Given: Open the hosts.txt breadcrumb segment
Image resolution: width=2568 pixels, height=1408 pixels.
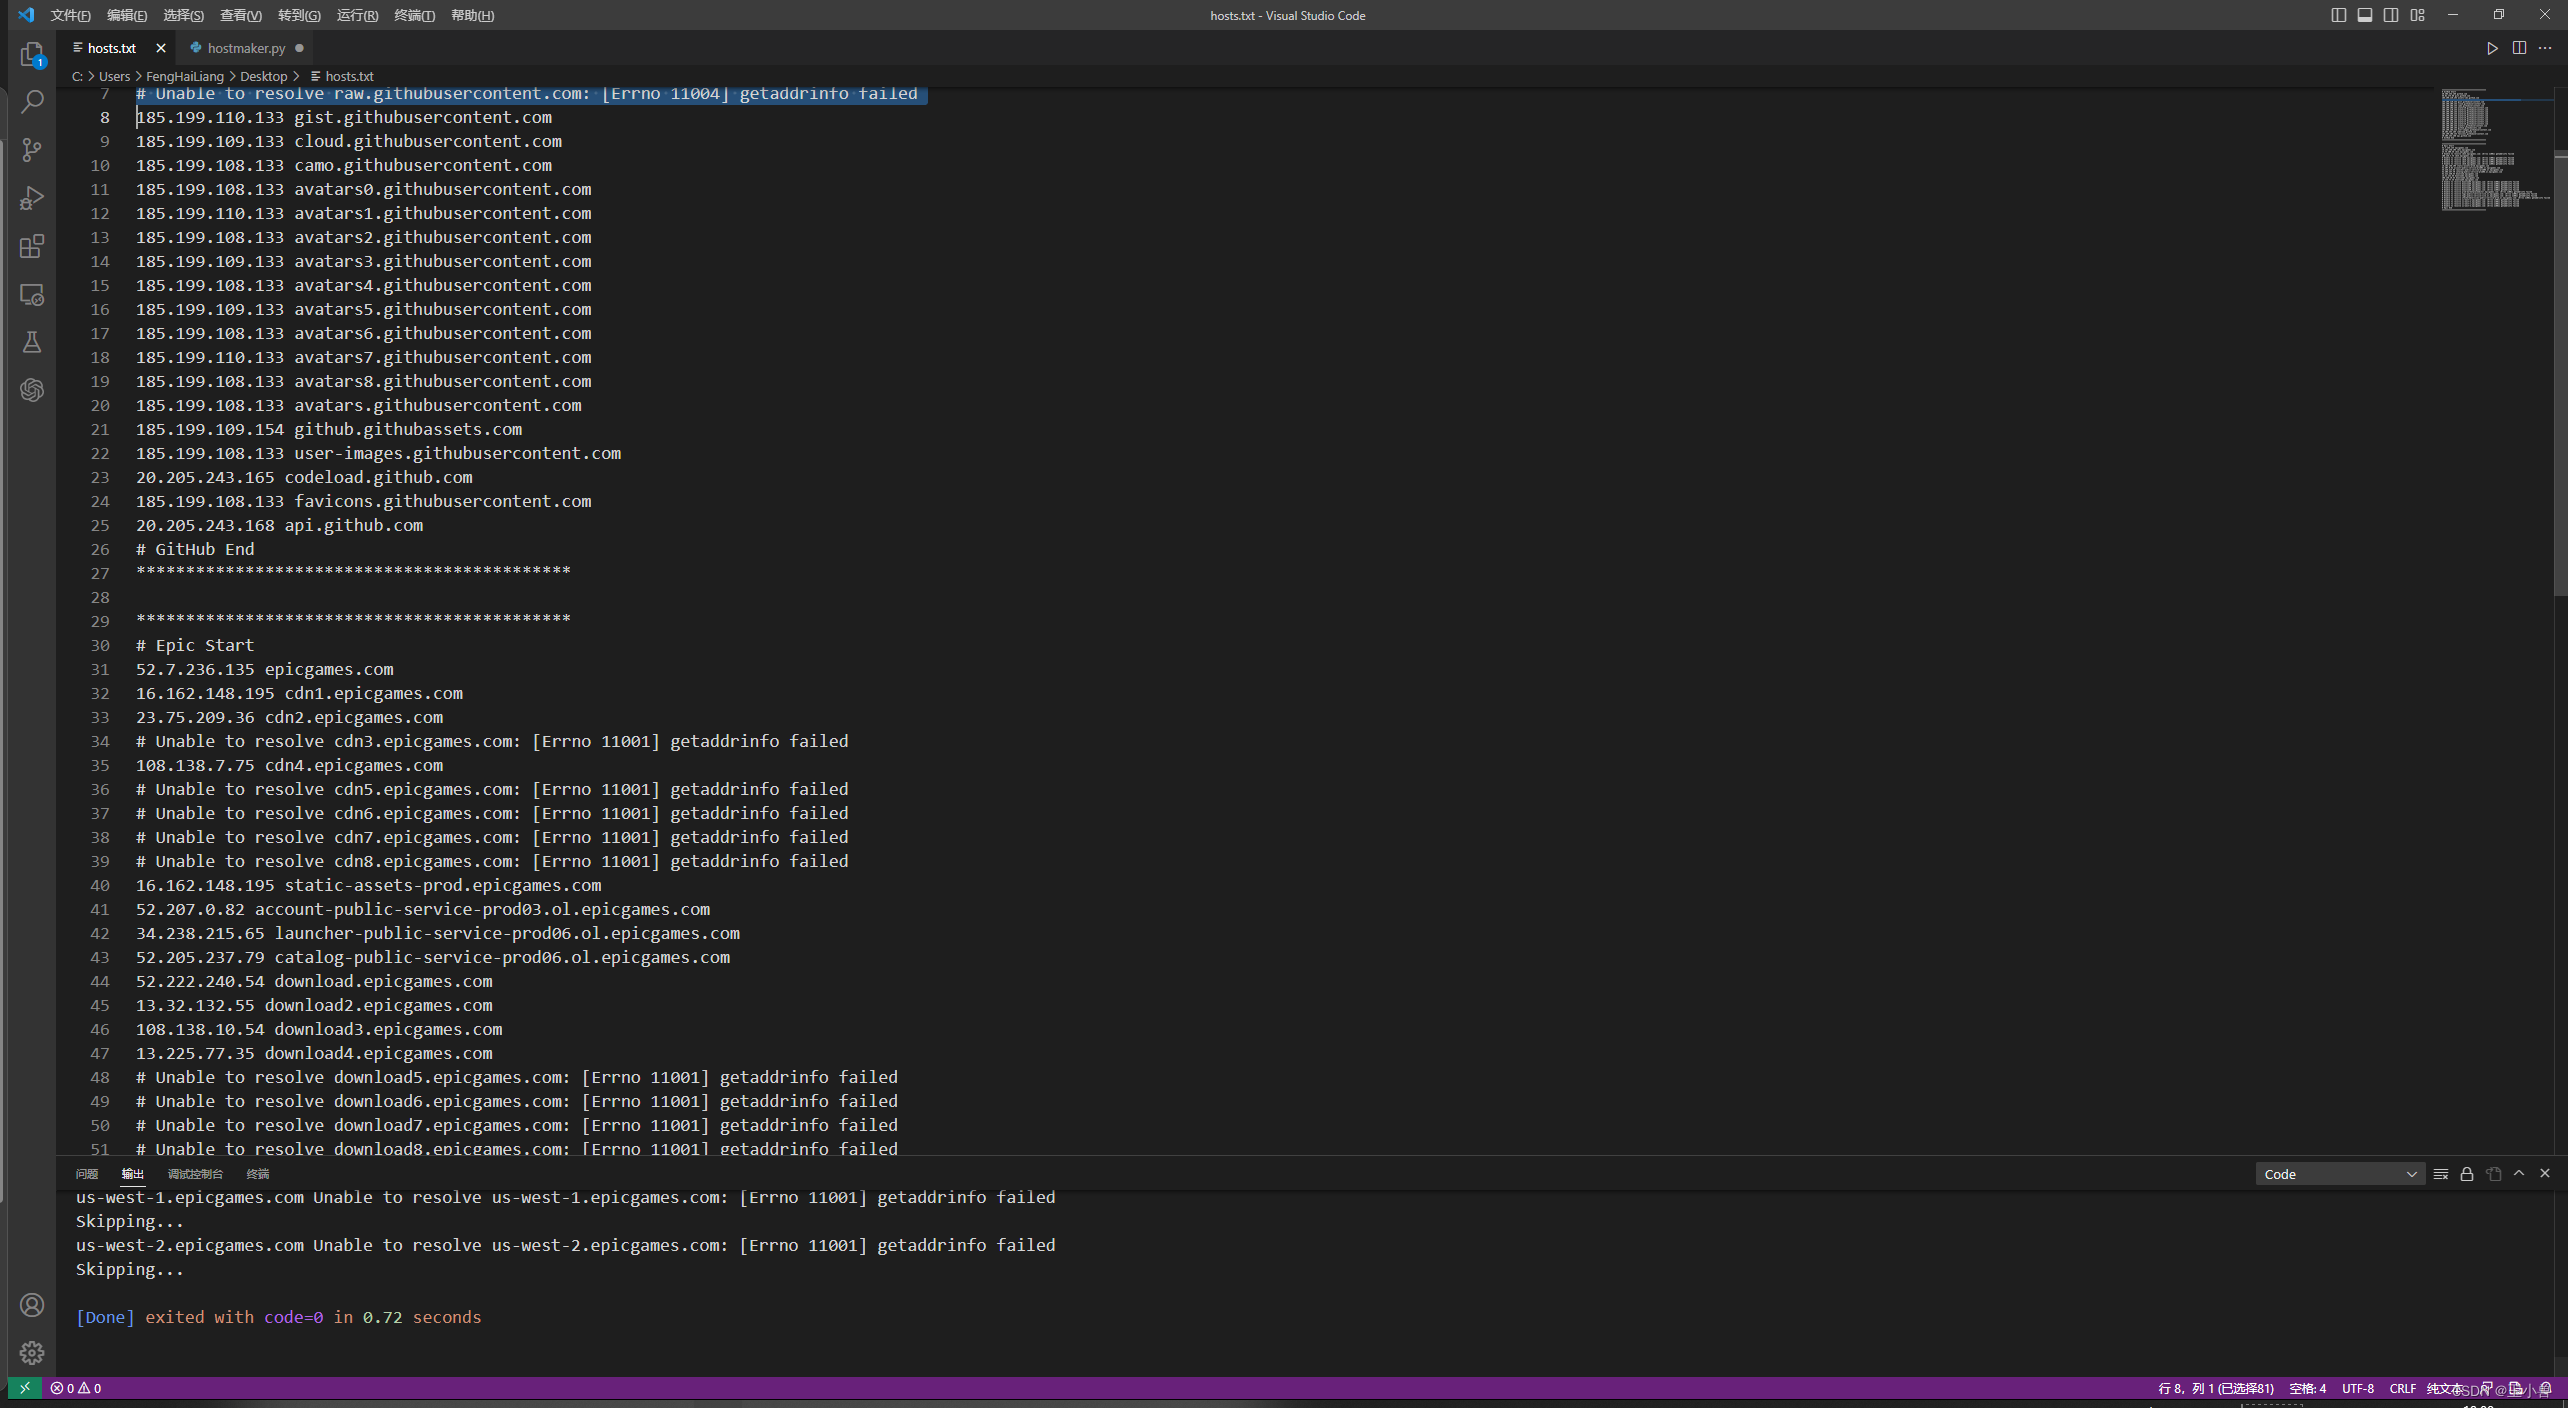Looking at the screenshot, I should pyautogui.click(x=342, y=76).
